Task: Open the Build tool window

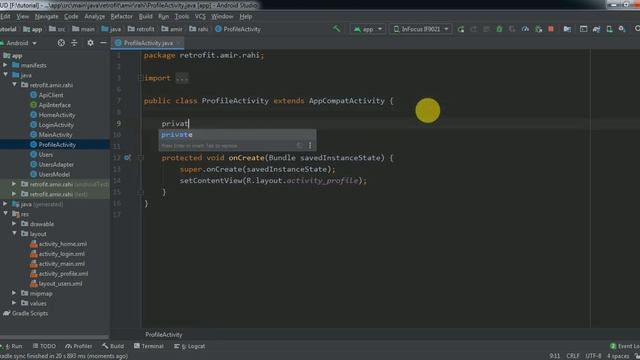Action: point(113,346)
